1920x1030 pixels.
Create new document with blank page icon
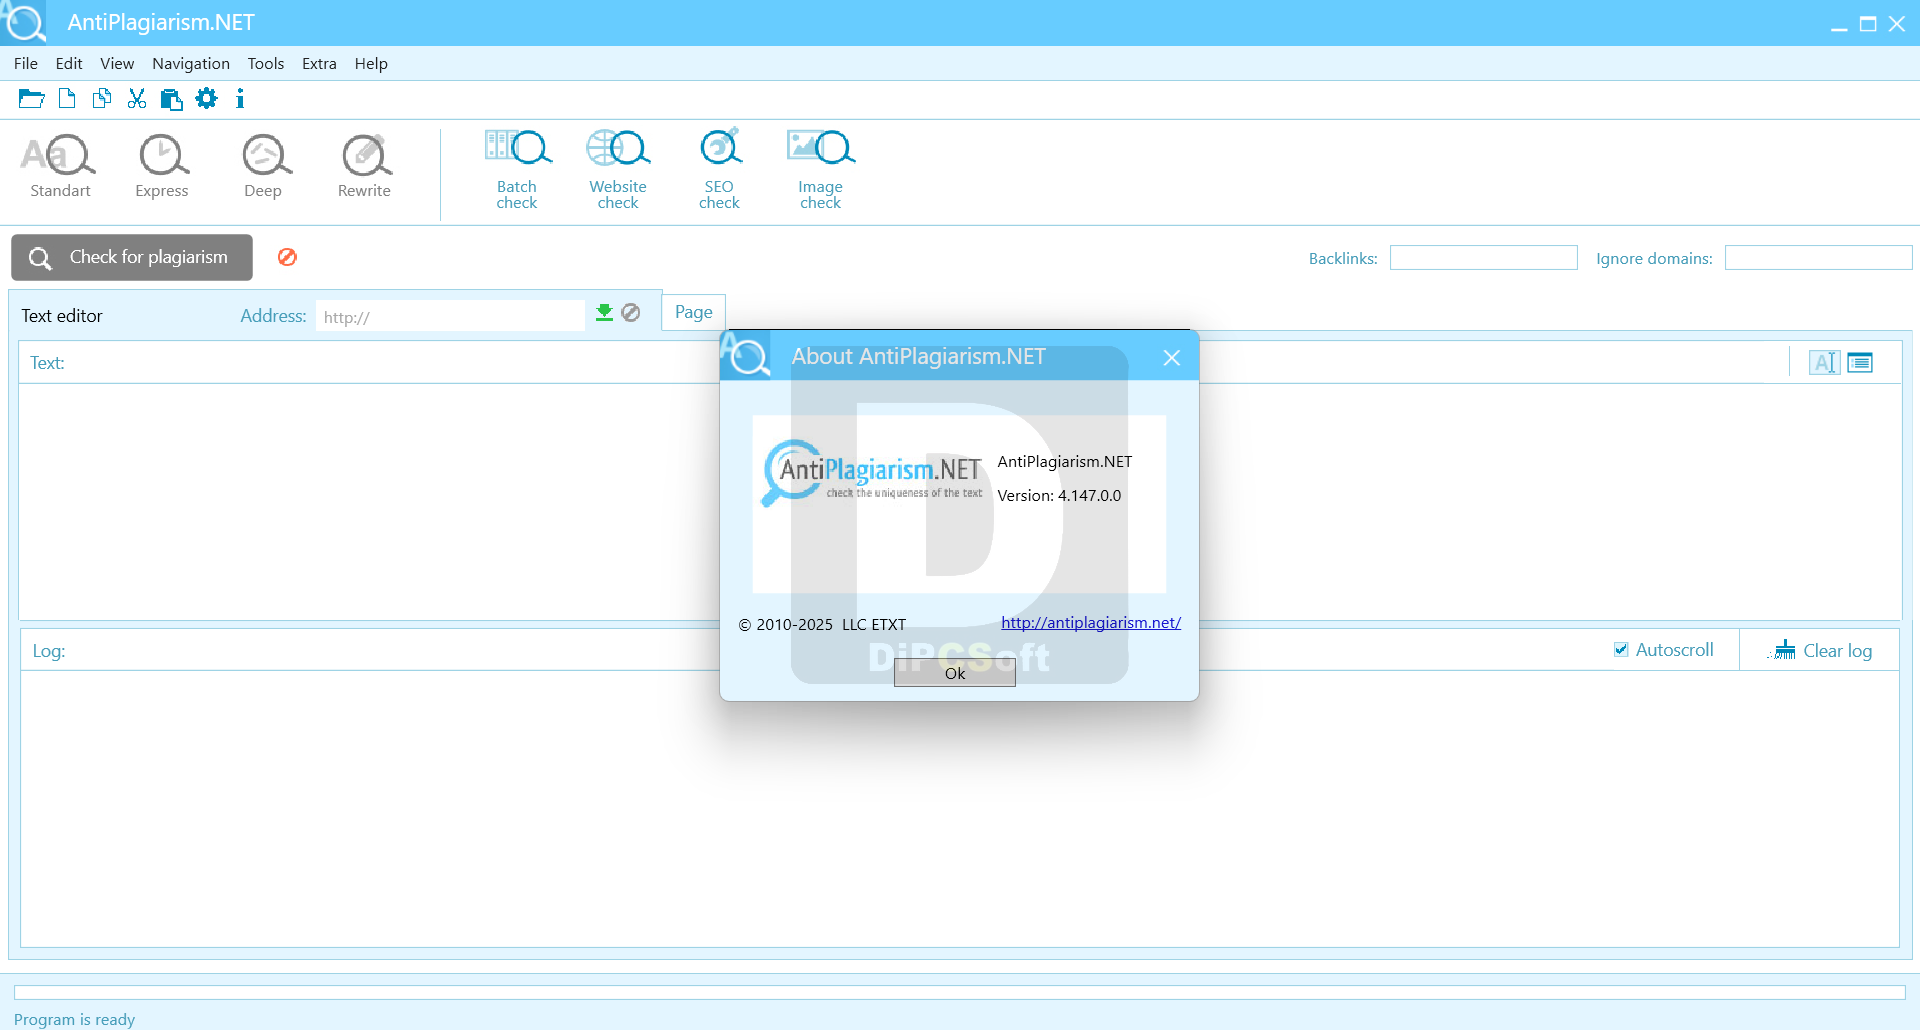pos(67,99)
